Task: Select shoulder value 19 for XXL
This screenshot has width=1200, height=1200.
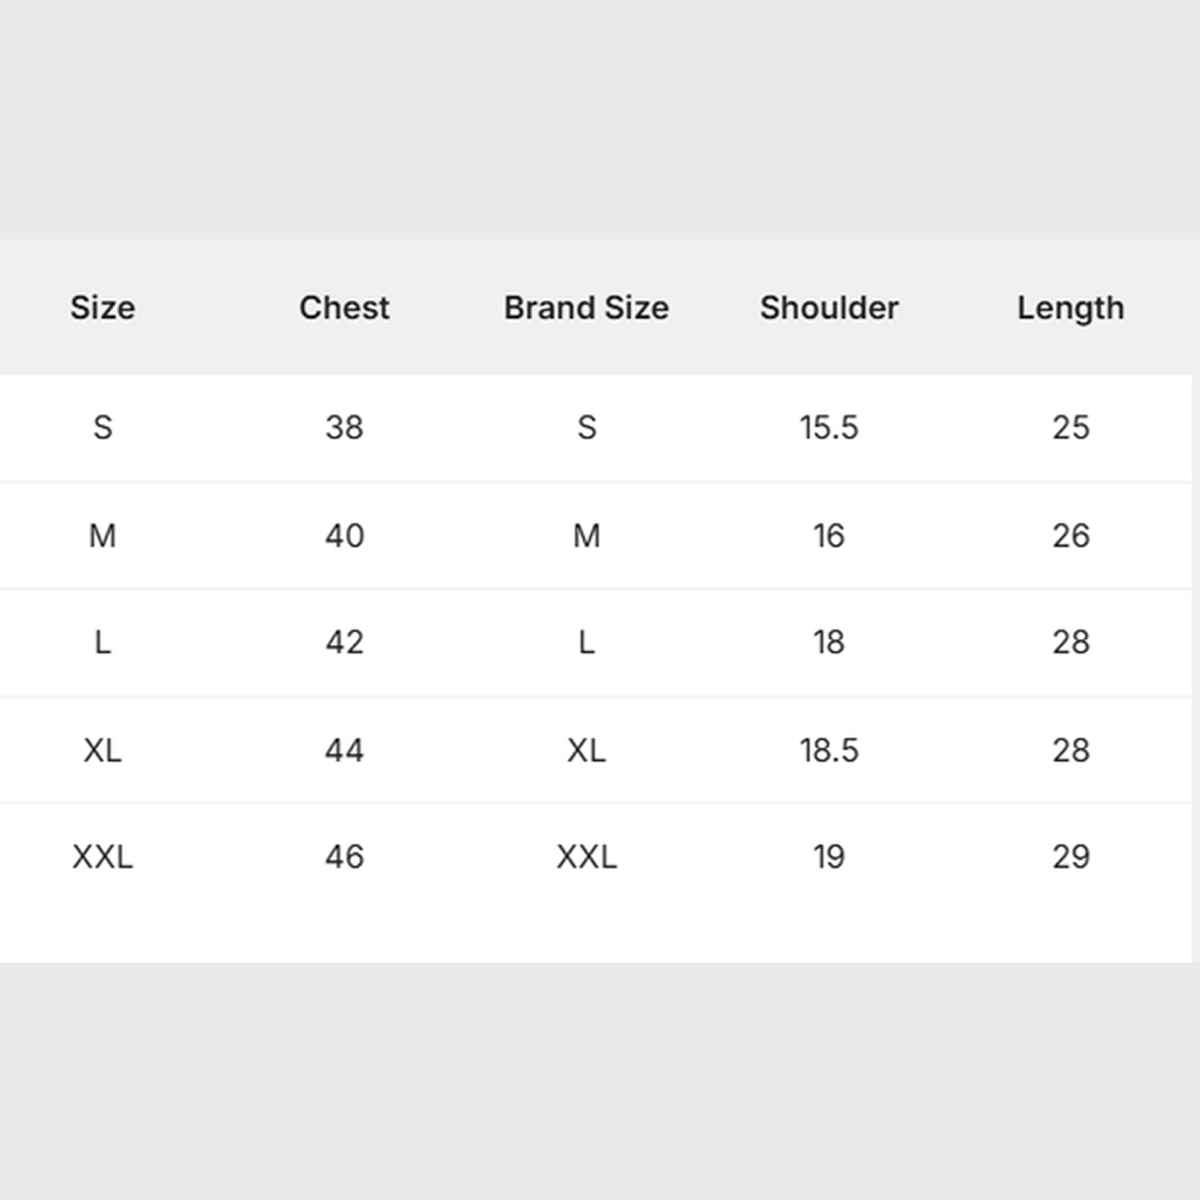Action: pyautogui.click(x=829, y=857)
